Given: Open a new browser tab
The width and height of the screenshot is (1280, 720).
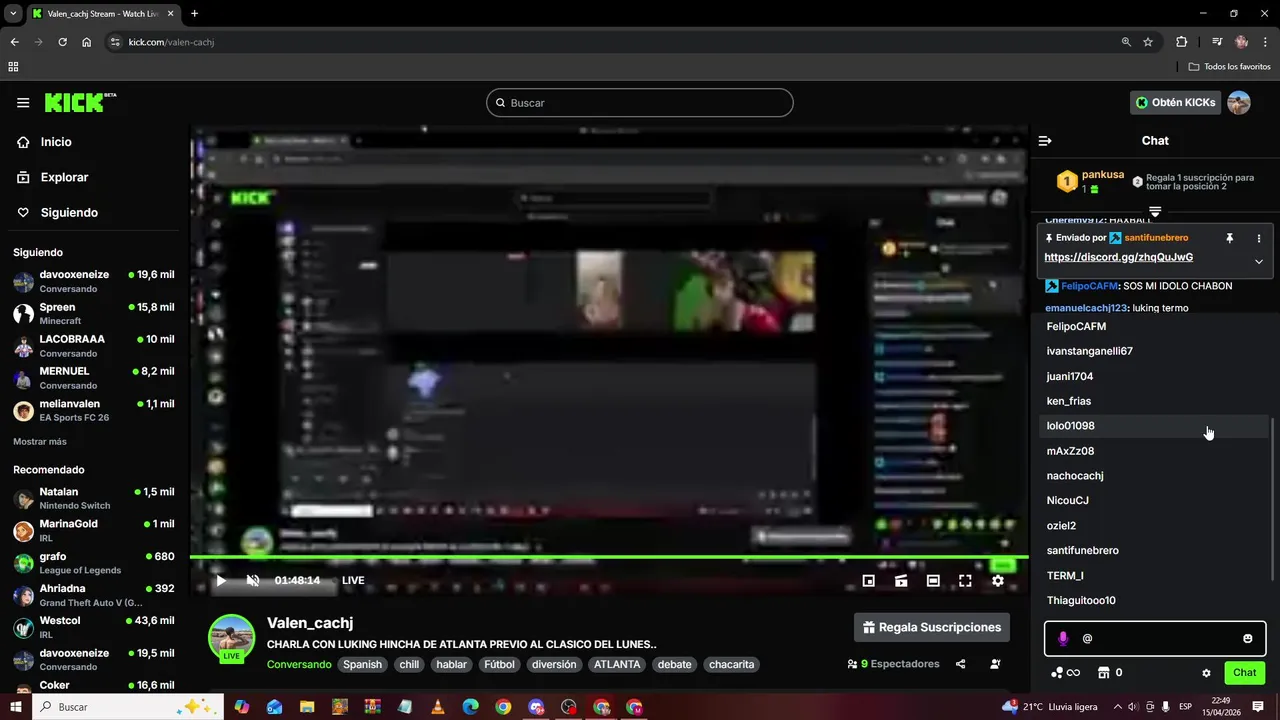Looking at the screenshot, I should (194, 14).
